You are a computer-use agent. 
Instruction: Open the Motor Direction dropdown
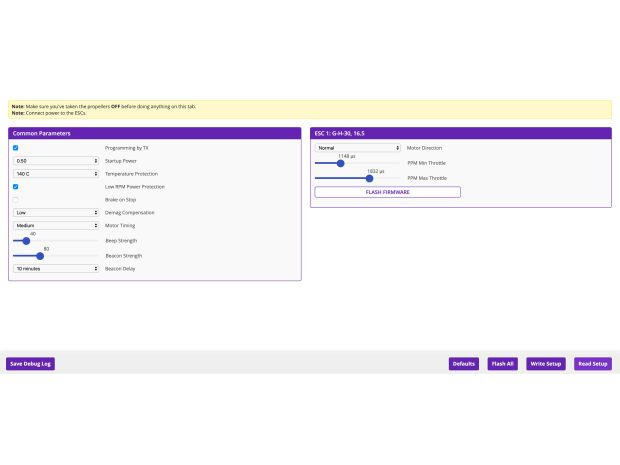coord(357,148)
